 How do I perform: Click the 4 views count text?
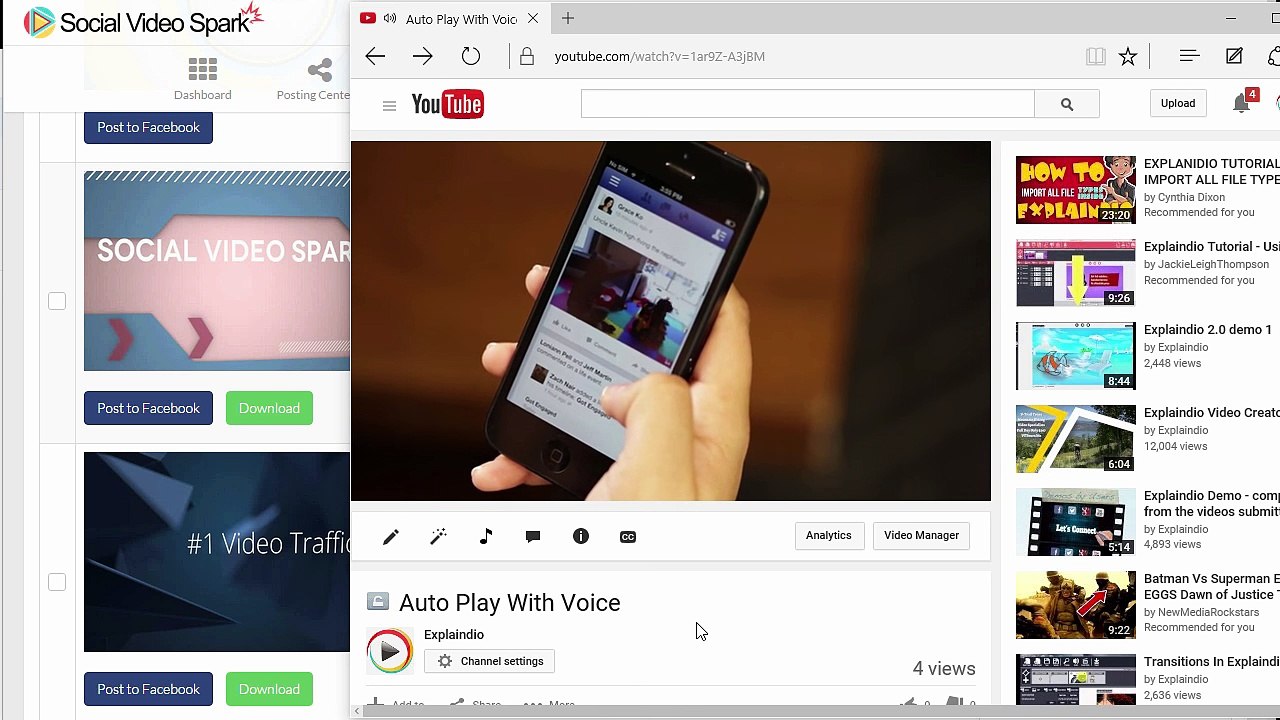pos(944,669)
